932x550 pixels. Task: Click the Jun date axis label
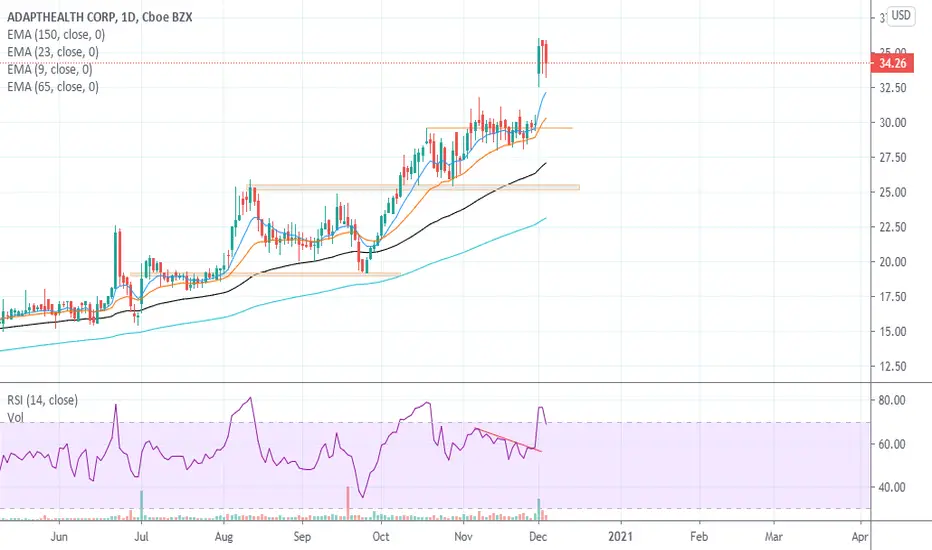[x=59, y=536]
